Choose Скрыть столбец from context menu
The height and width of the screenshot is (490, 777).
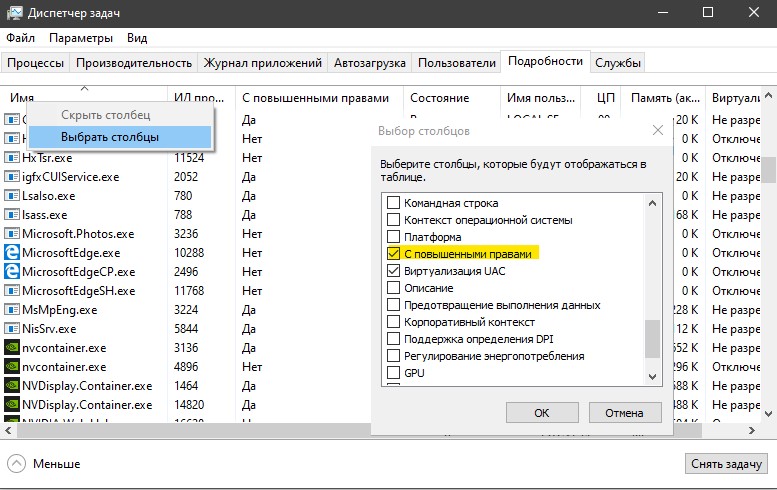(120, 115)
